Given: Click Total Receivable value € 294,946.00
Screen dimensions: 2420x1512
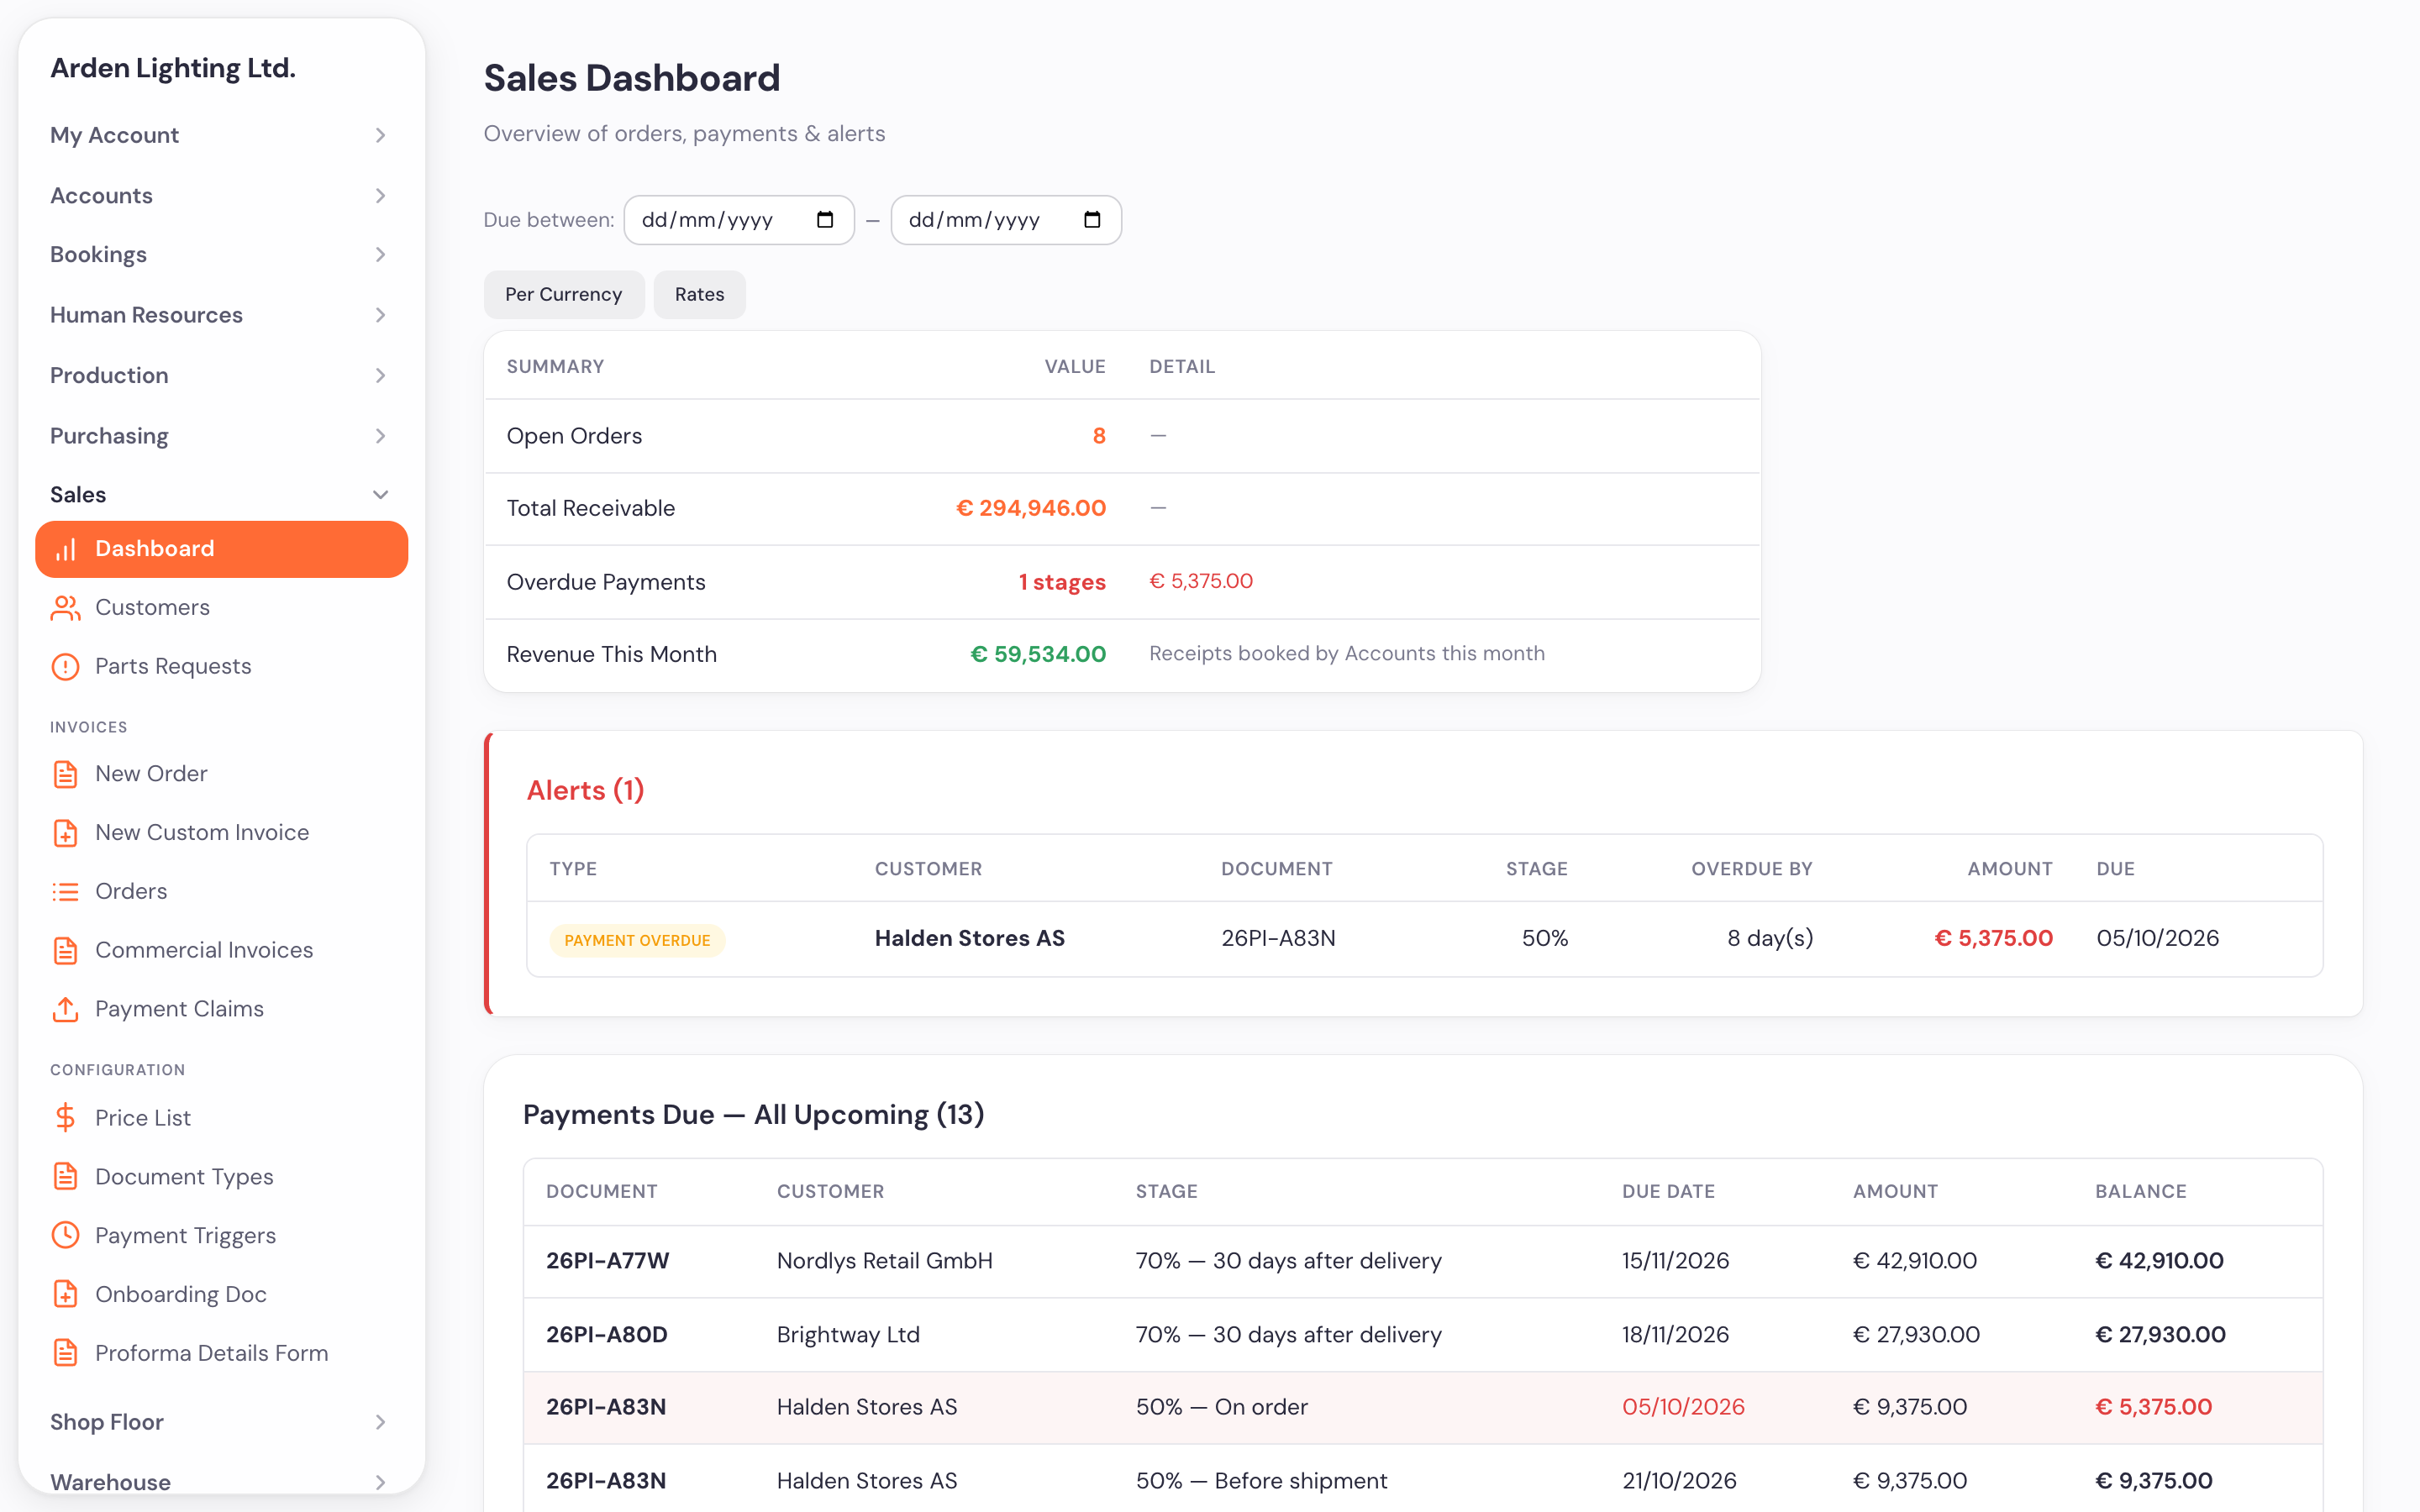Looking at the screenshot, I should (1031, 508).
